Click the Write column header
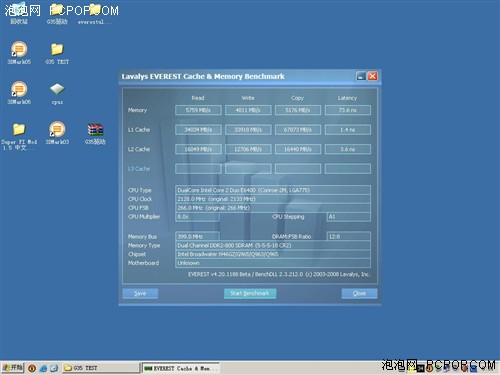The image size is (500, 375). coord(248,98)
